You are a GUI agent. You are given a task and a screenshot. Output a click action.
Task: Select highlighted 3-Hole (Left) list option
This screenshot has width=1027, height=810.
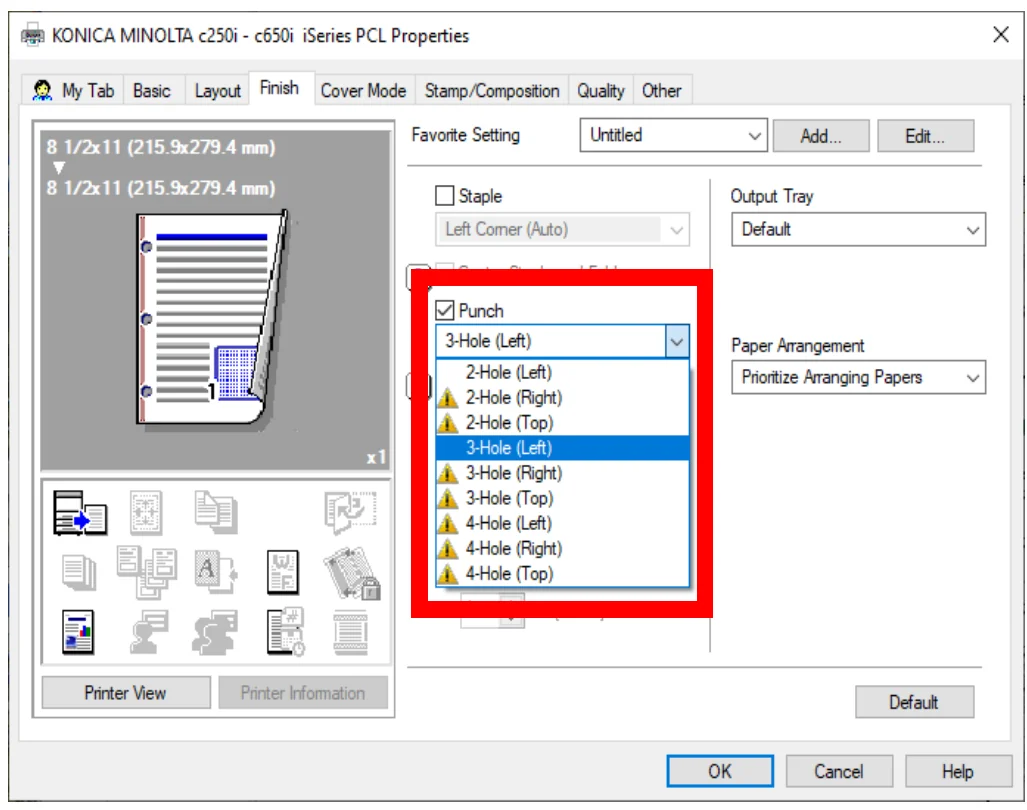click(x=562, y=448)
